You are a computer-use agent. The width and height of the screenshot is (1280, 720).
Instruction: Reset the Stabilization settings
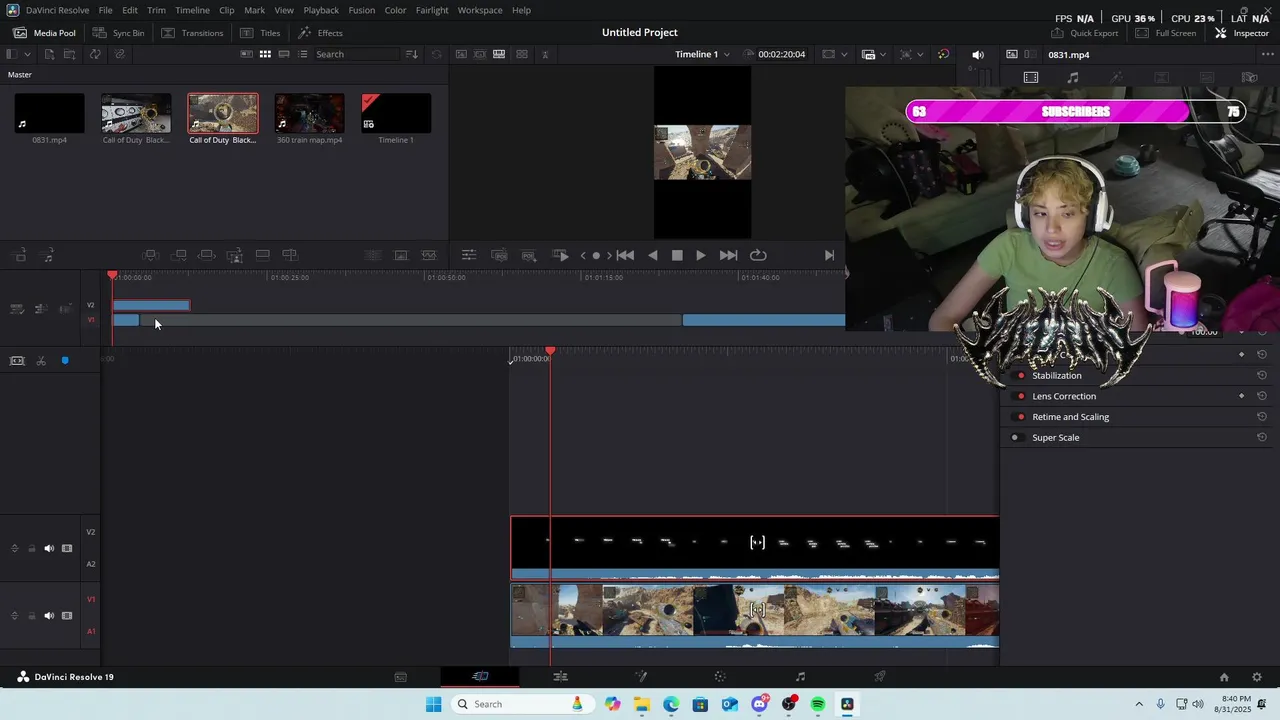point(1262,375)
